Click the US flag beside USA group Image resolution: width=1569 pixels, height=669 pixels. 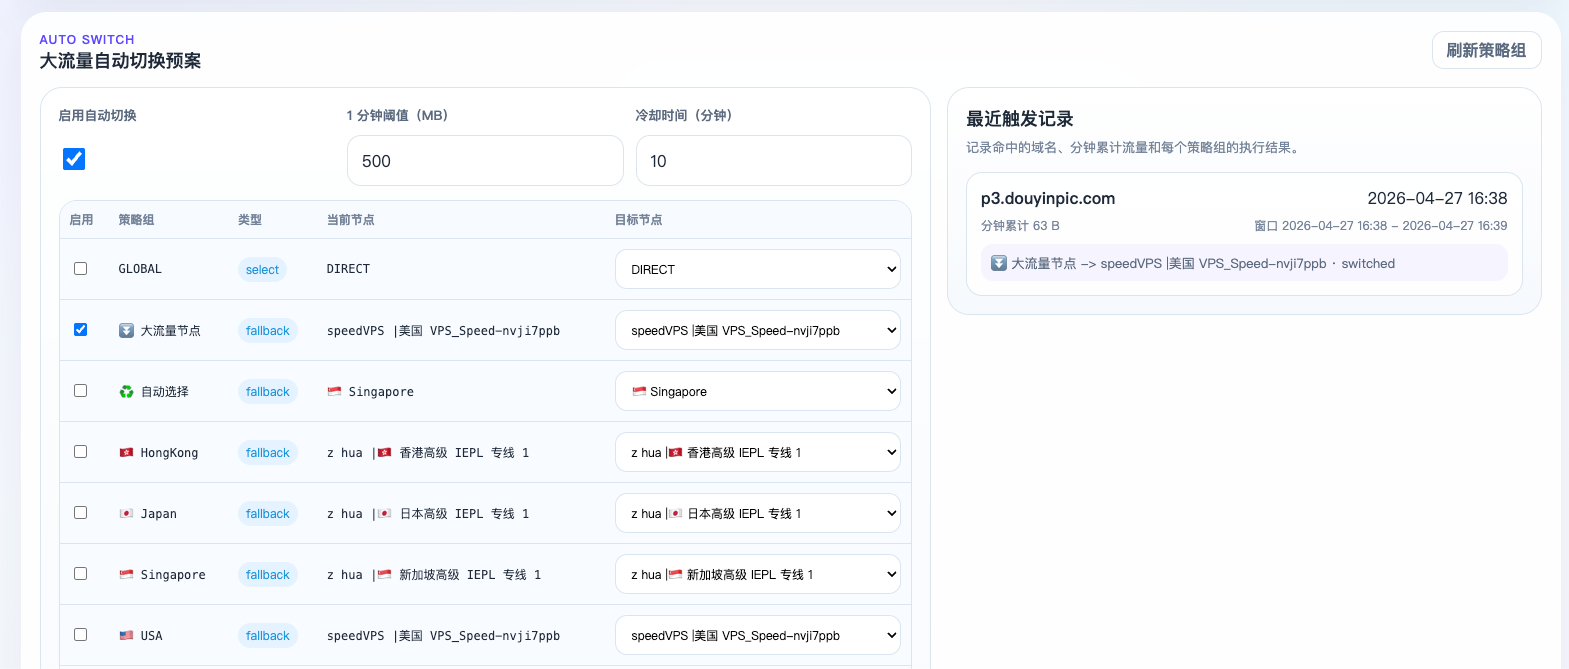(126, 635)
